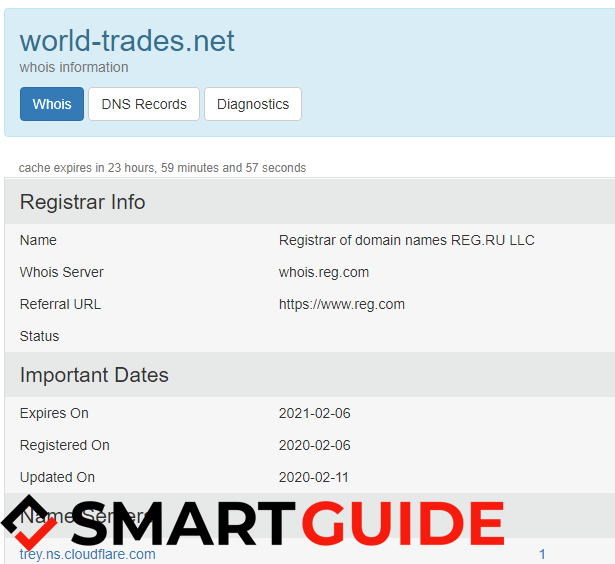This screenshot has height=564, width=615.
Task: Click the 'Expires On' row label
Action: click(x=54, y=413)
